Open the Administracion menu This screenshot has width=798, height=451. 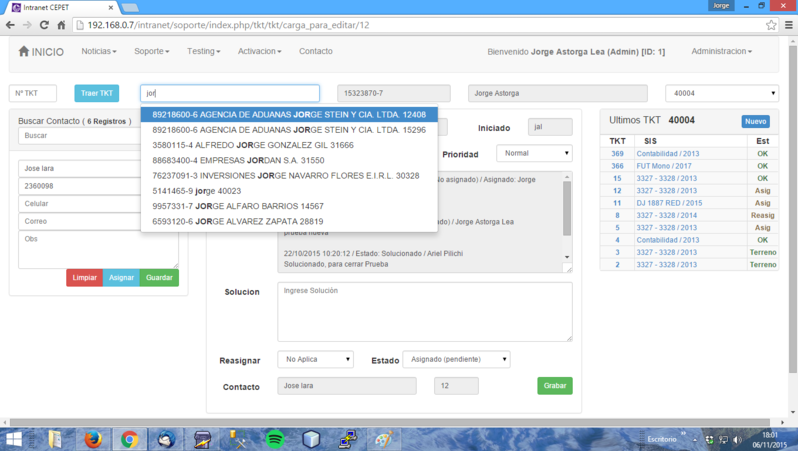pos(721,51)
